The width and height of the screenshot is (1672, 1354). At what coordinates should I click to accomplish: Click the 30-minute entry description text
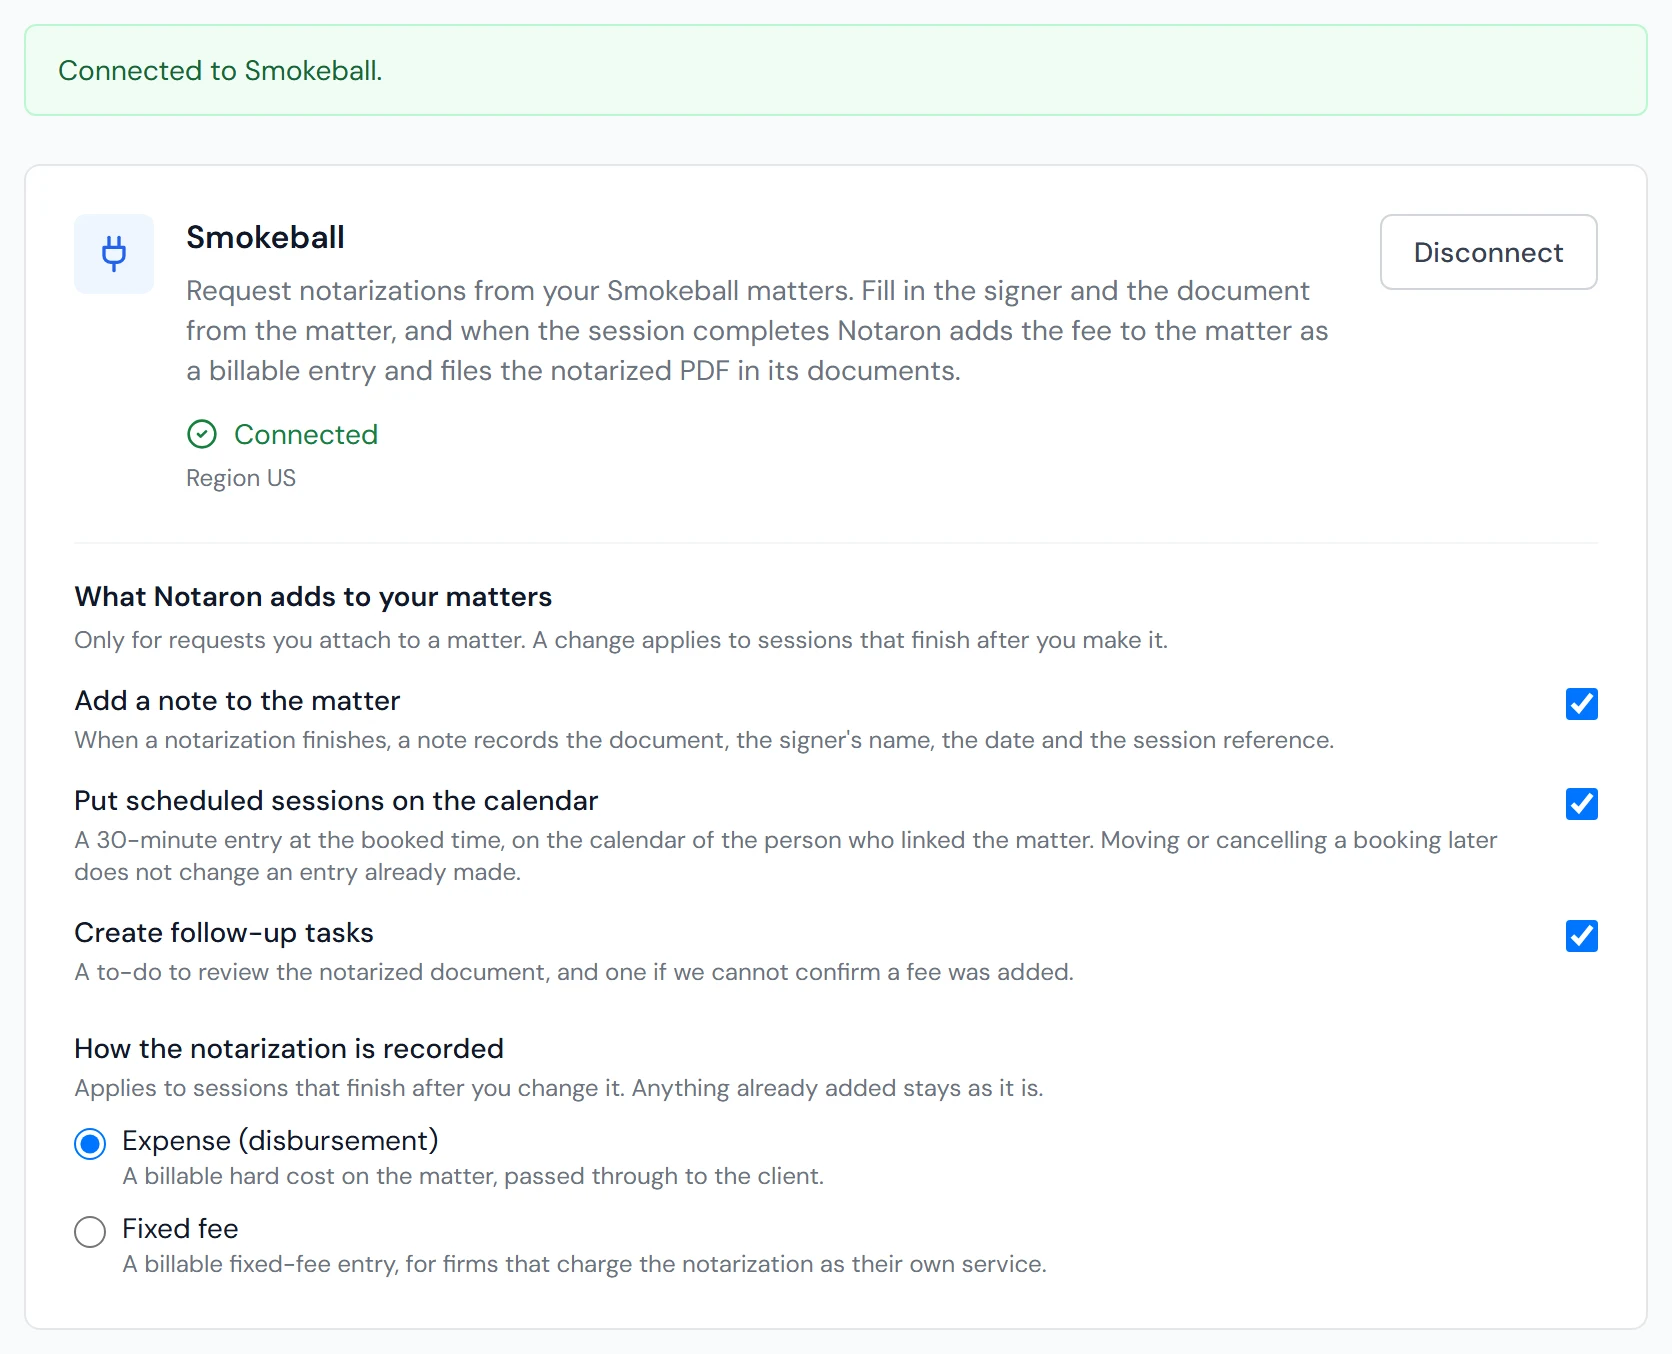[x=785, y=856]
